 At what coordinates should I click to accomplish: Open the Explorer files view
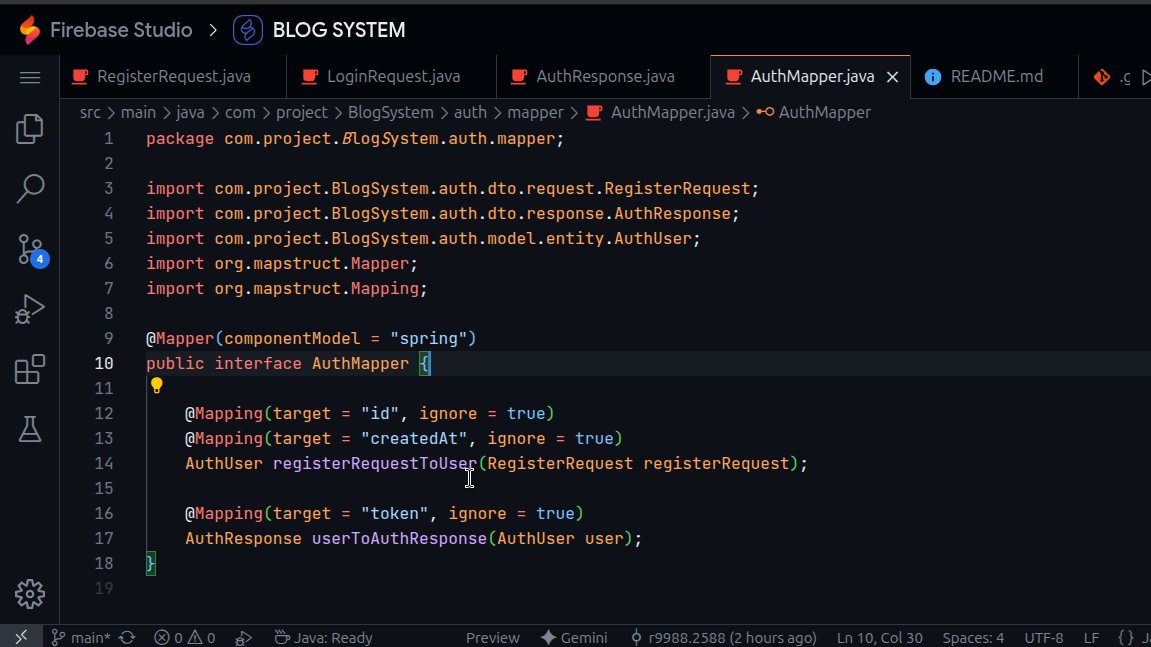[30, 129]
